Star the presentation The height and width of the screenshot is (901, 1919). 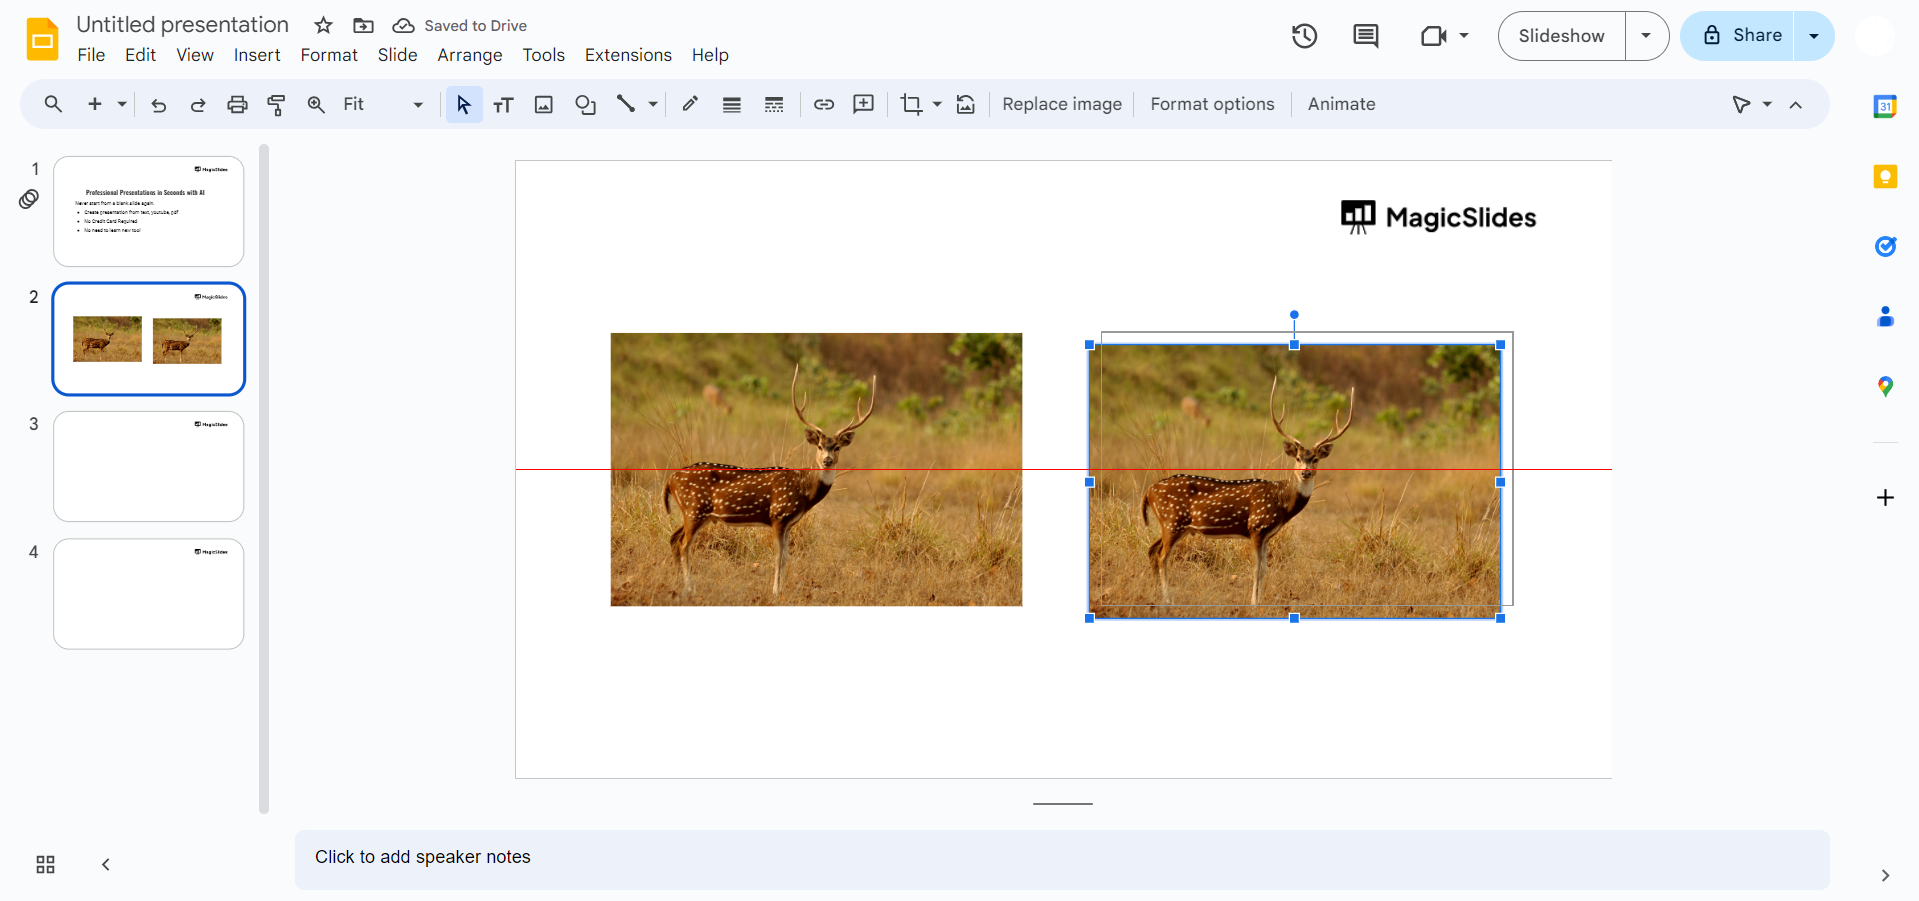322,25
